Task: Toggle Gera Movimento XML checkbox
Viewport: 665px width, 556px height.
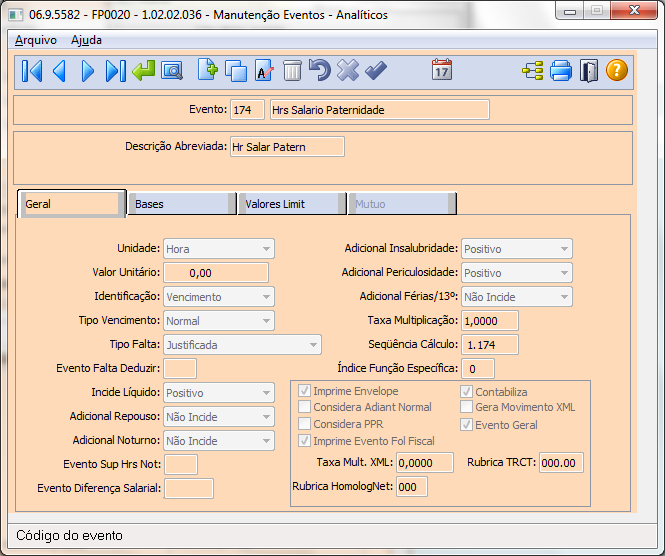Action: pos(467,407)
